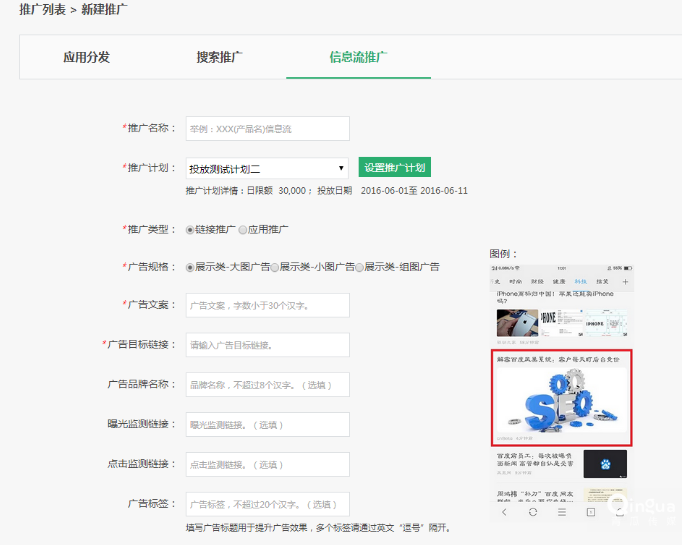Select the 信息流推广 tab

pyautogui.click(x=358, y=57)
